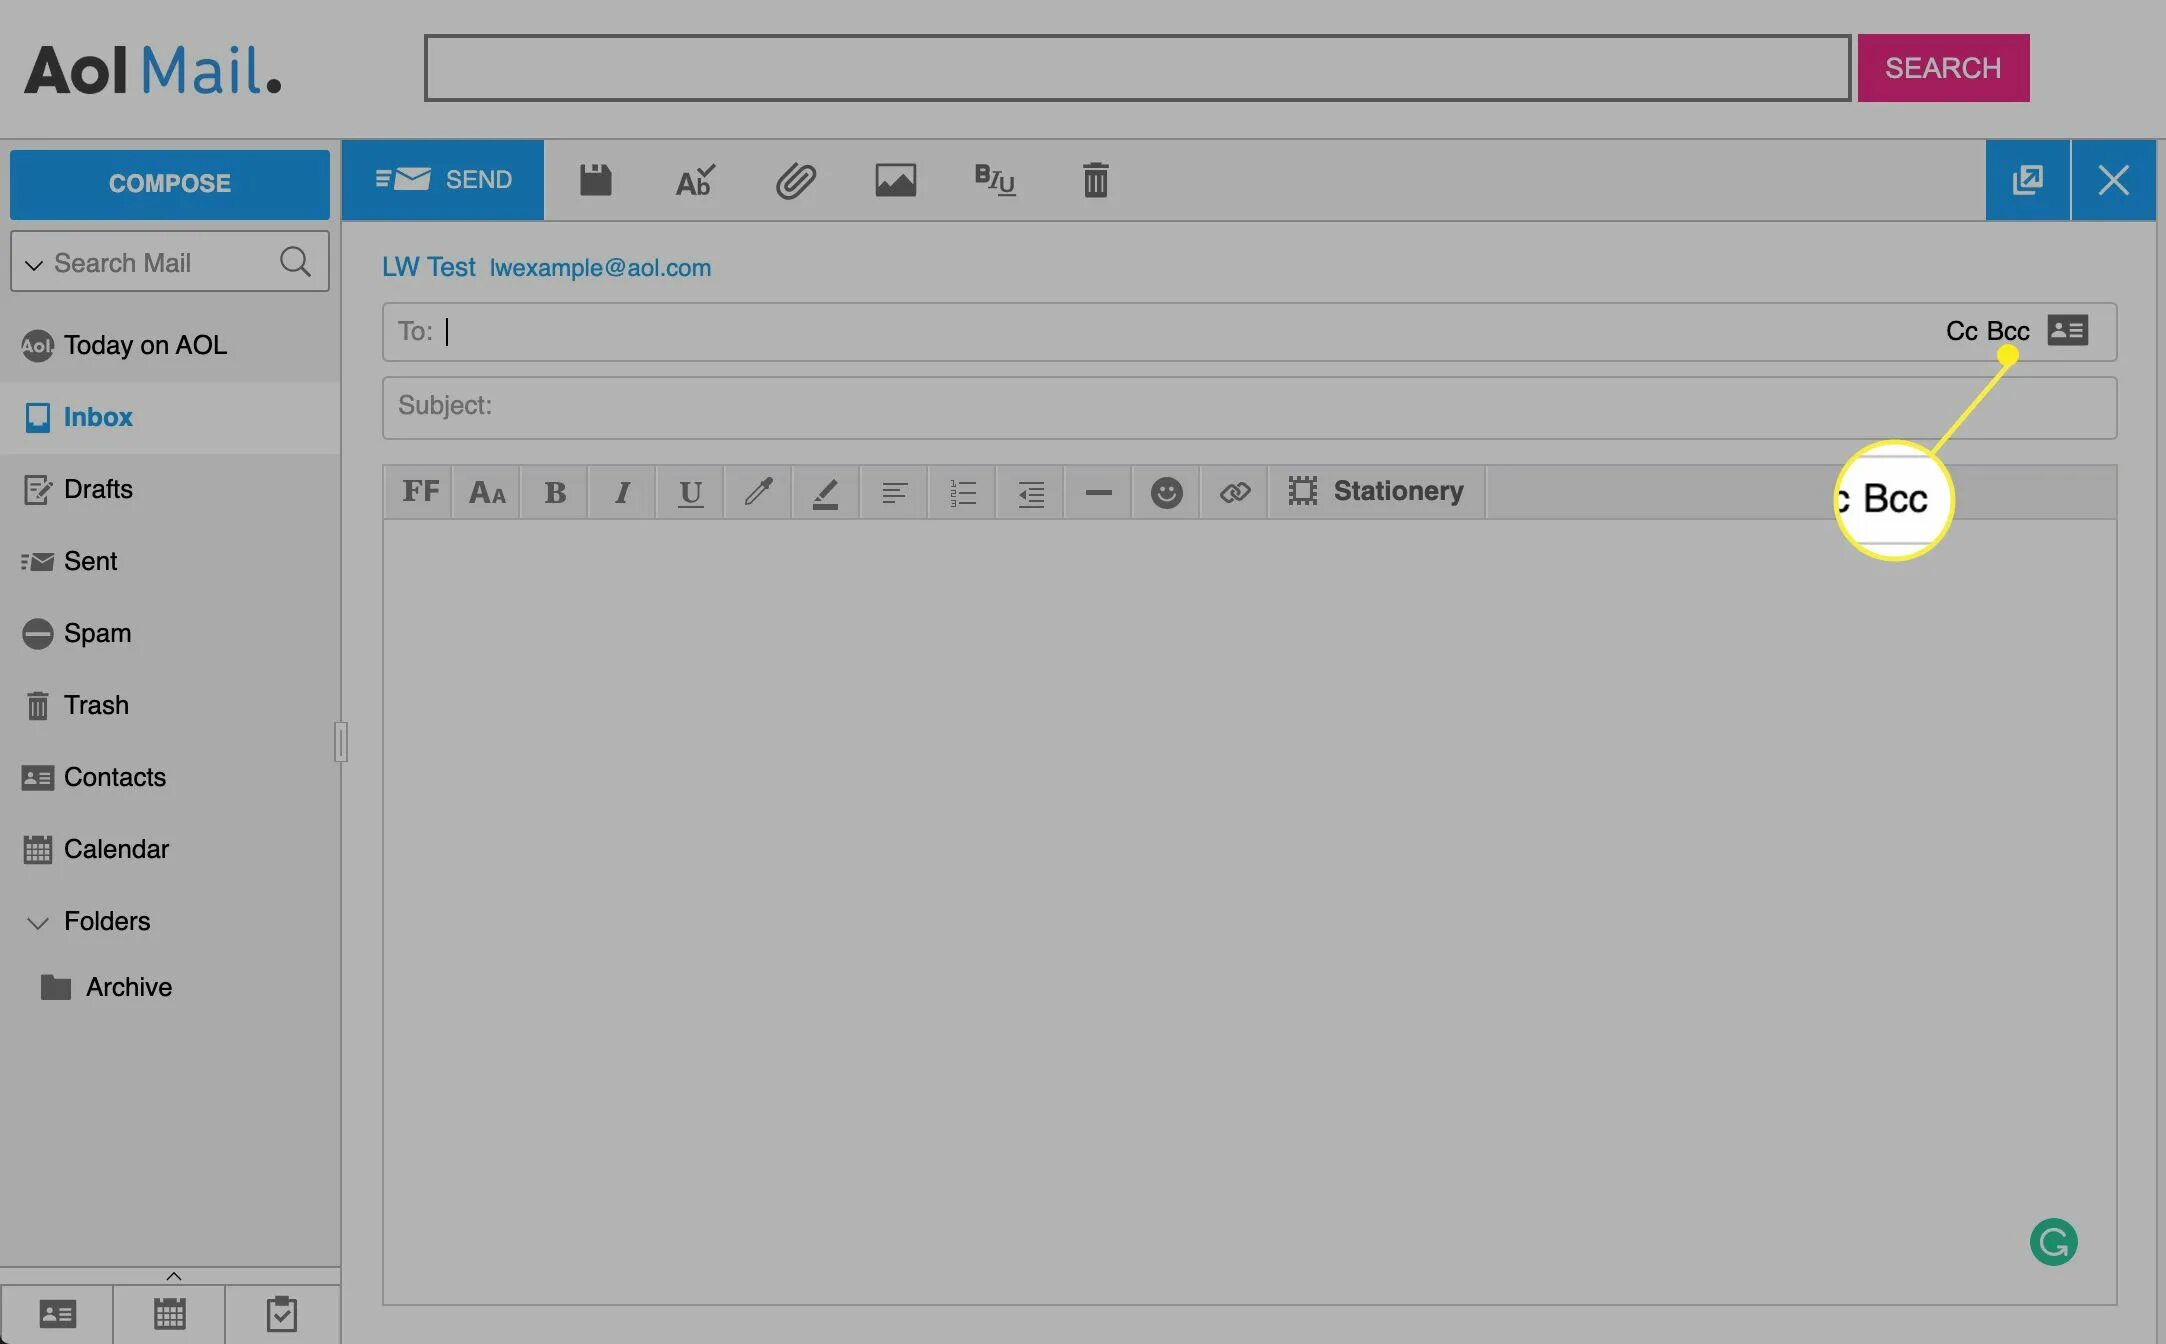The image size is (2166, 1344).
Task: Open the font face FF dropdown
Action: click(419, 492)
